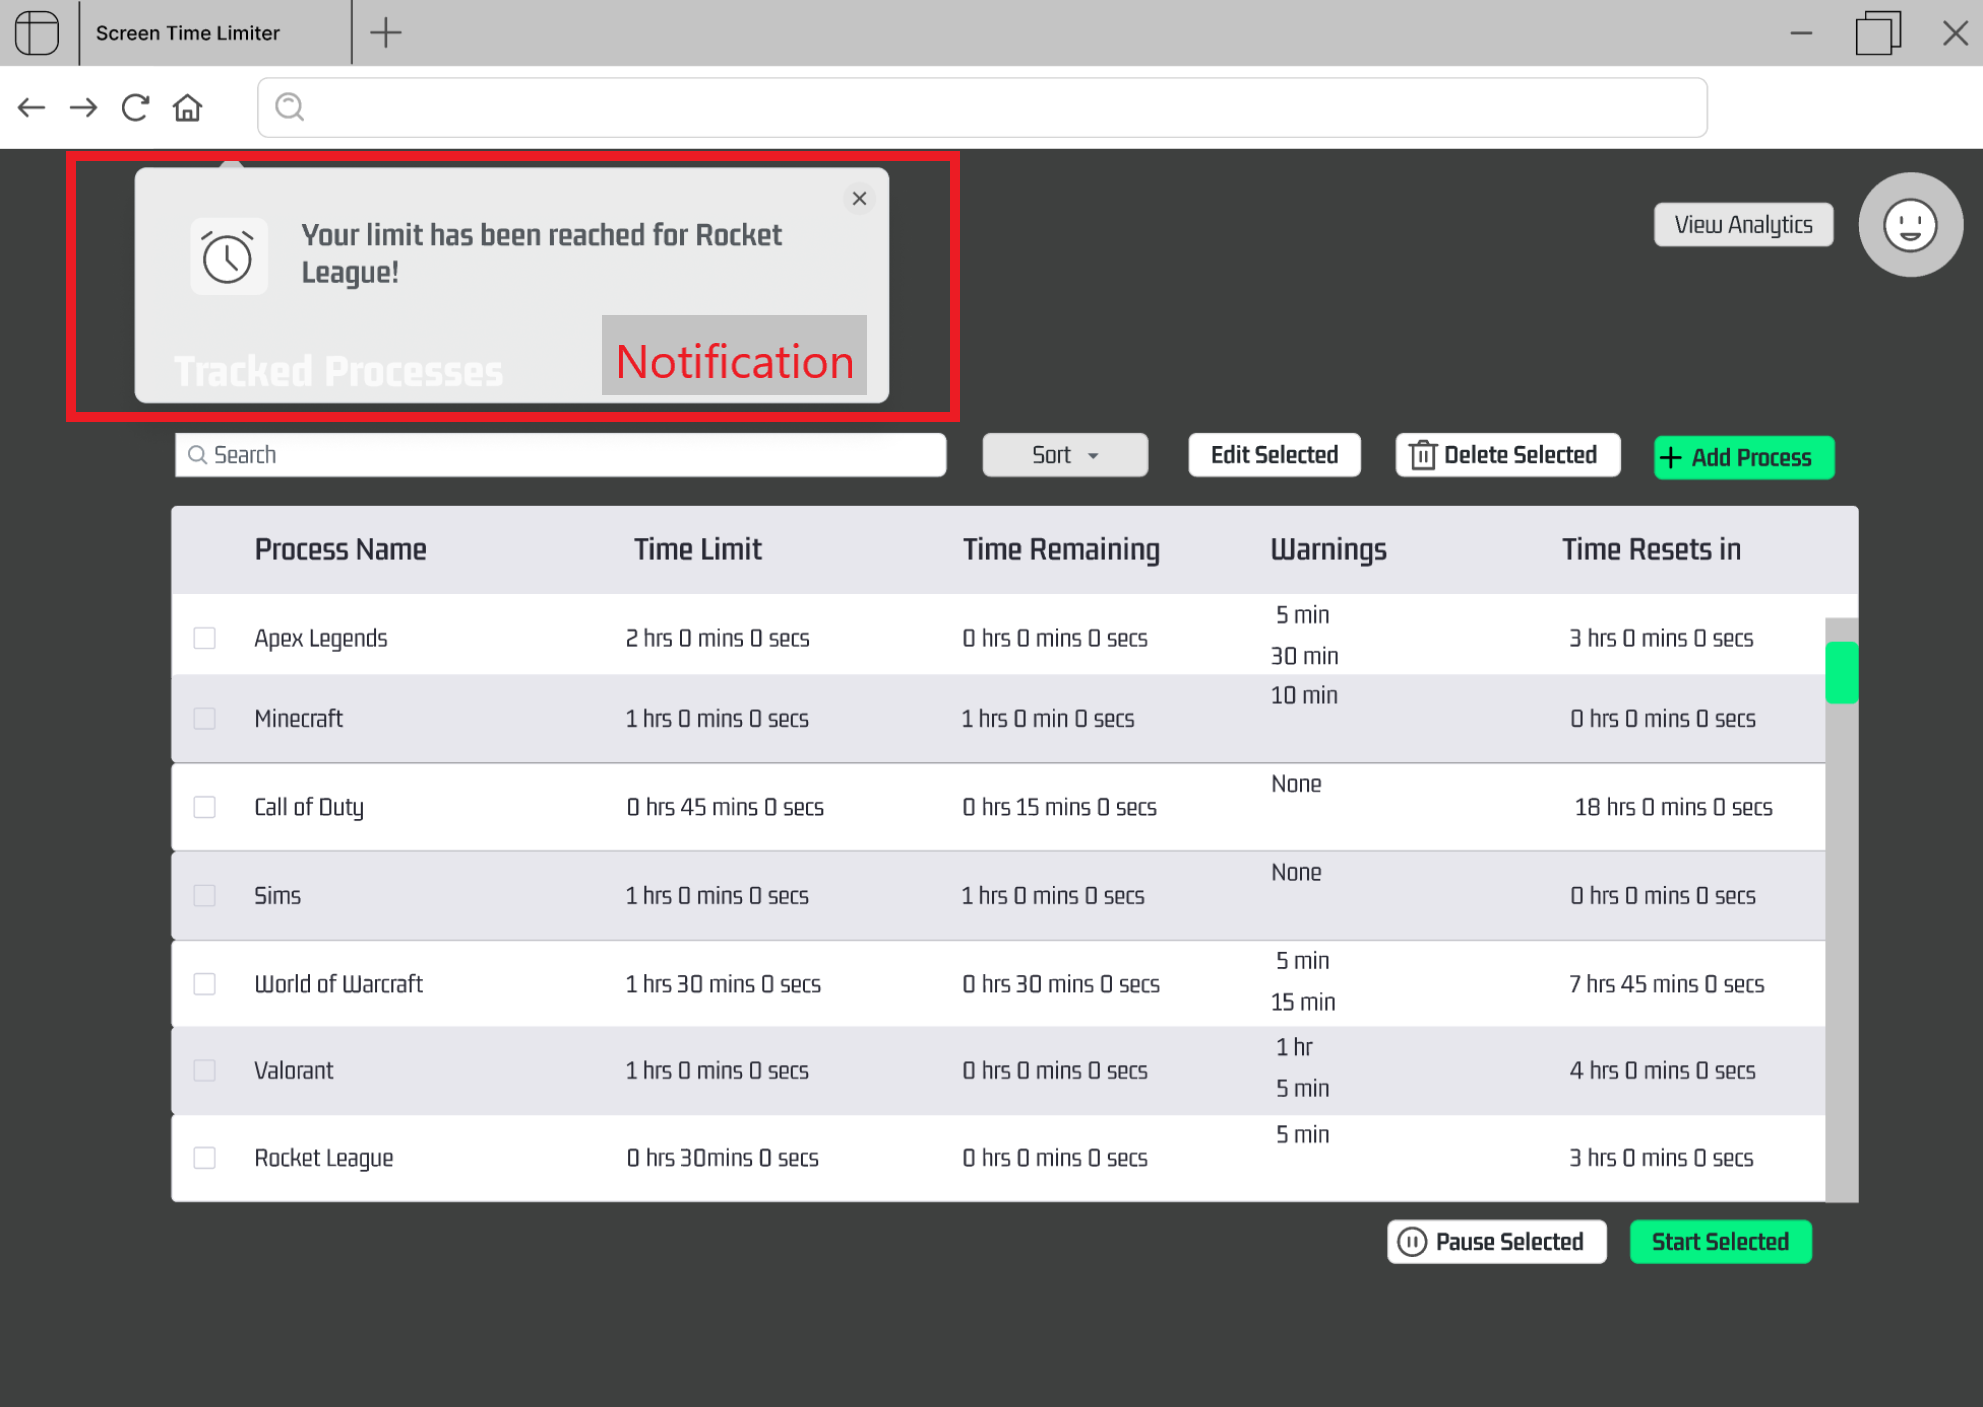Click the green Add Process button
Viewport: 1983px width, 1407px height.
1744,457
